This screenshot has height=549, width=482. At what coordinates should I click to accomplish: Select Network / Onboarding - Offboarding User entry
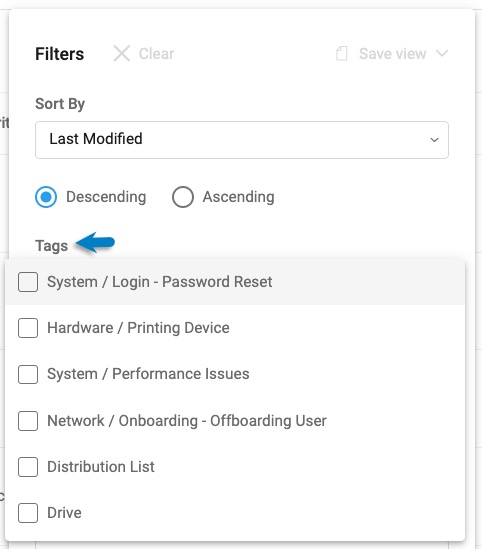click(235, 421)
